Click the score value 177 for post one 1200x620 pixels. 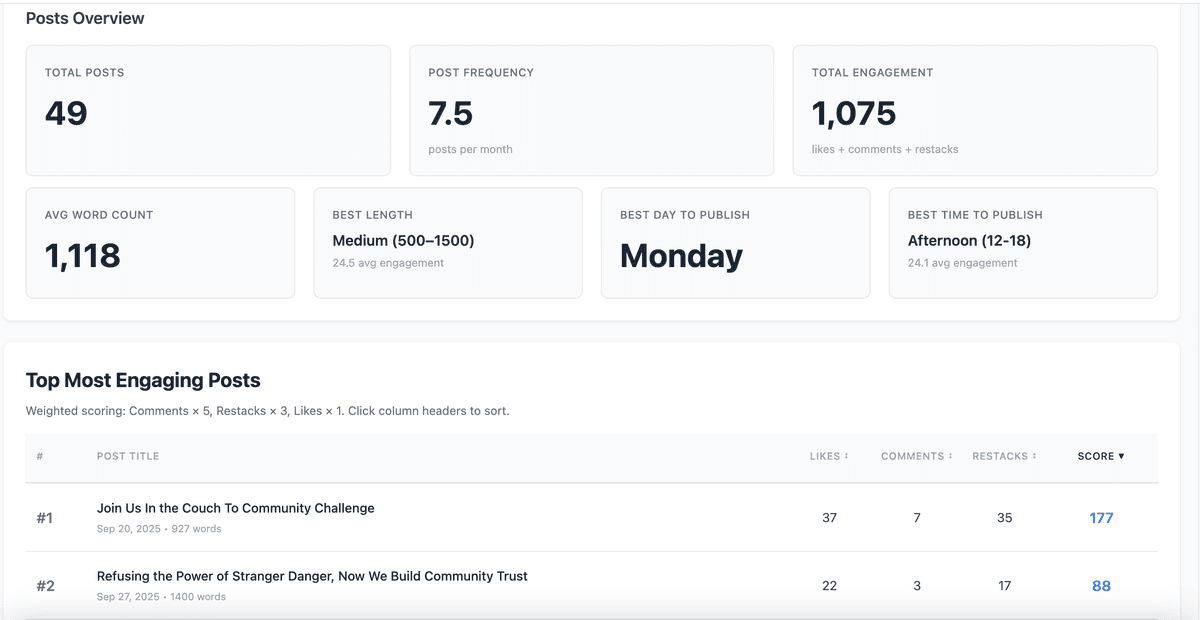1101,518
